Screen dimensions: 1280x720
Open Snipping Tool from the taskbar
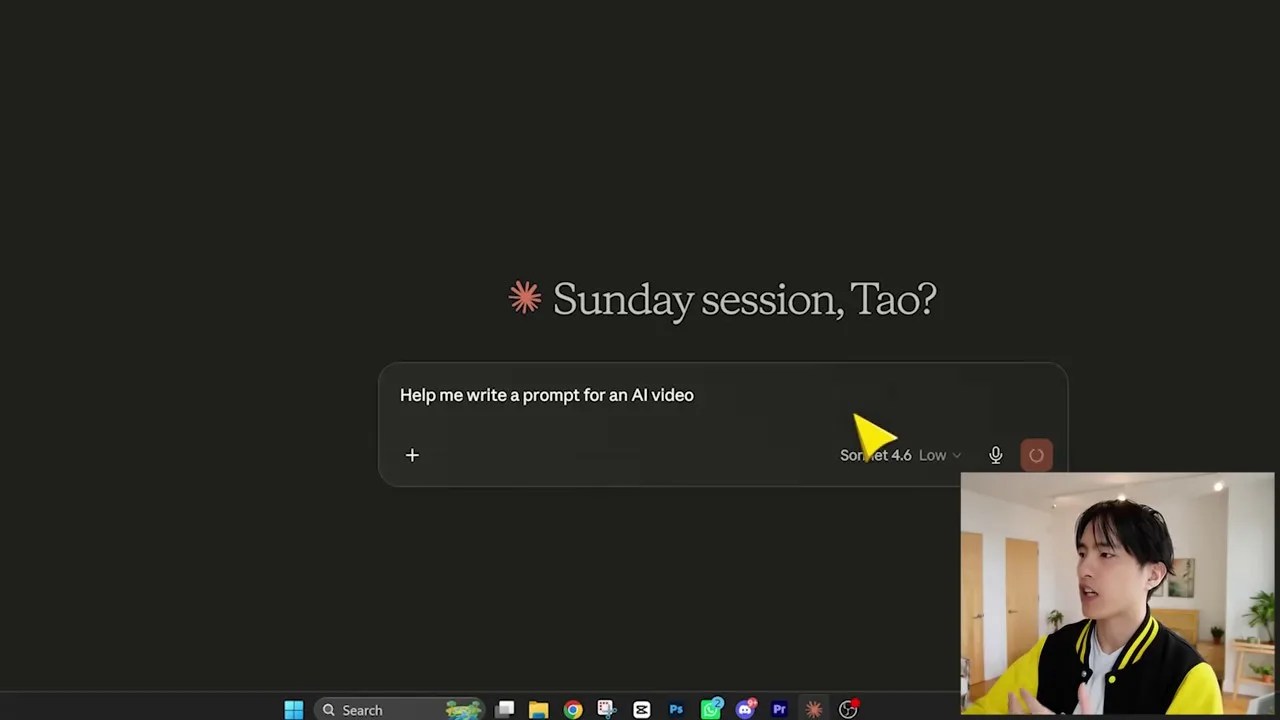tap(607, 710)
